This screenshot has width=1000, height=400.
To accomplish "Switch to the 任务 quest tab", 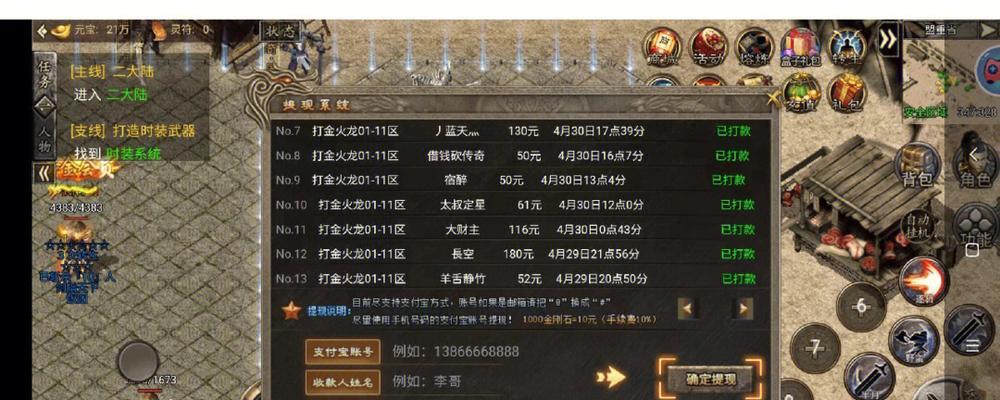I will coord(43,74).
